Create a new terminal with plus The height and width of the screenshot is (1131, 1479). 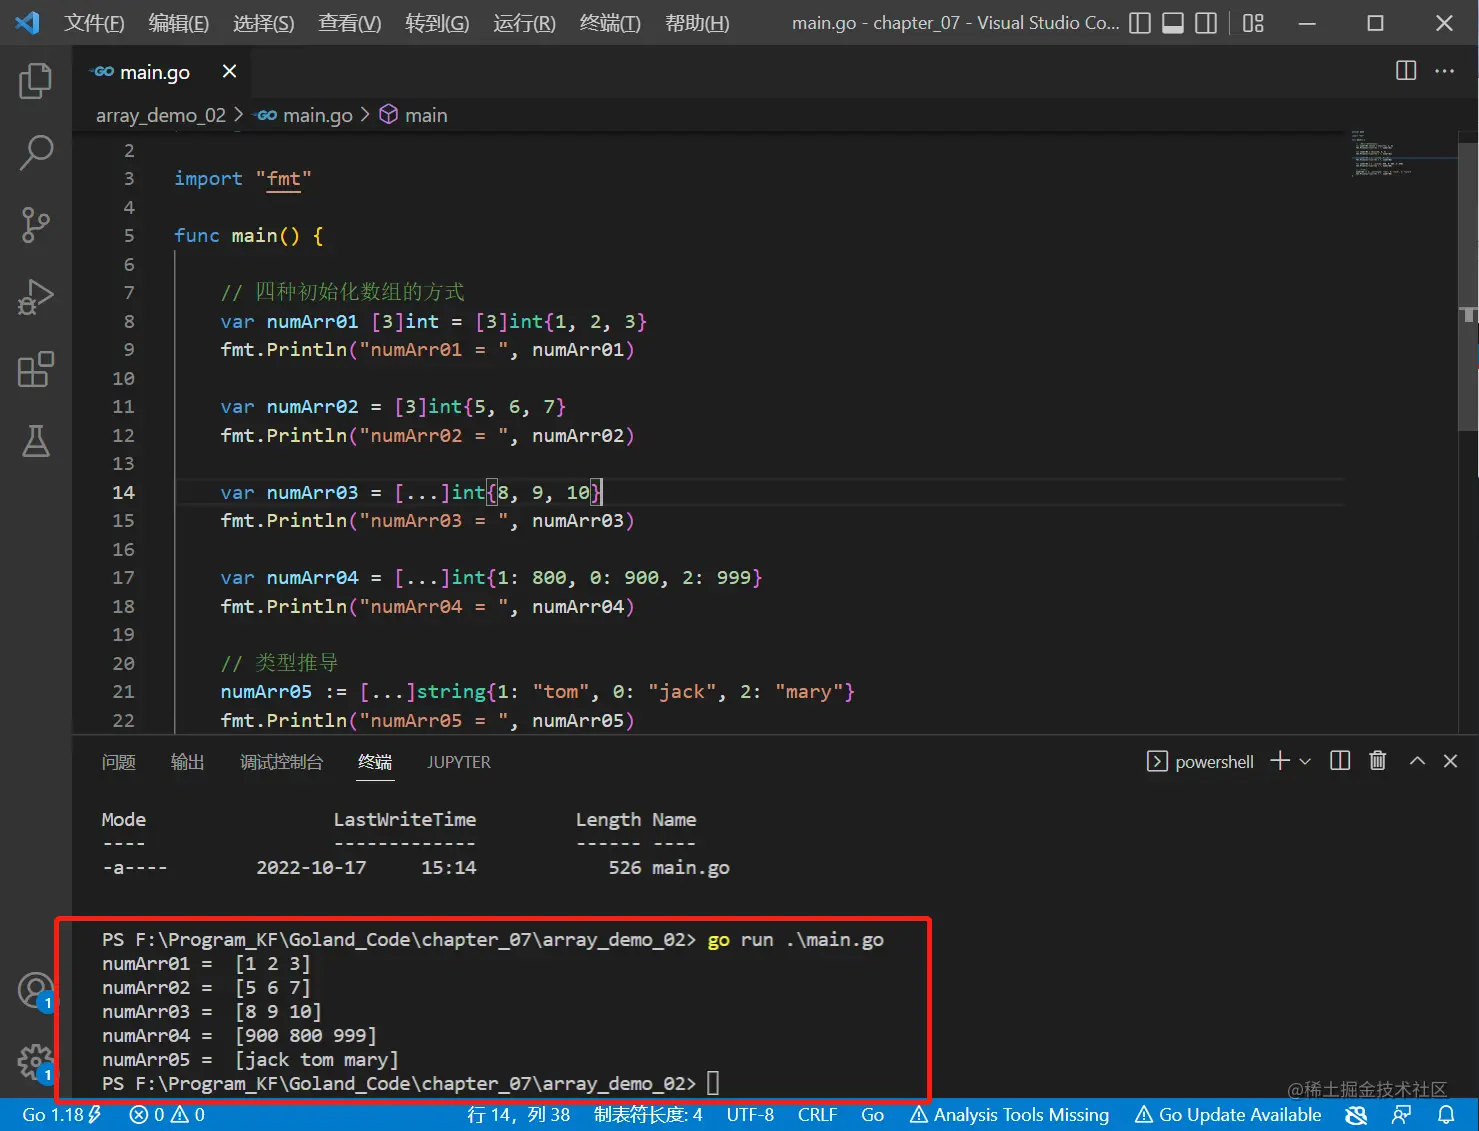pyautogui.click(x=1280, y=761)
